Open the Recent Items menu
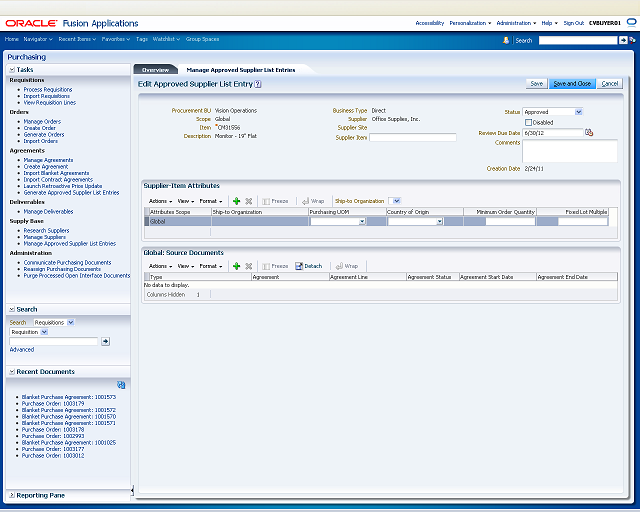 pos(77,39)
